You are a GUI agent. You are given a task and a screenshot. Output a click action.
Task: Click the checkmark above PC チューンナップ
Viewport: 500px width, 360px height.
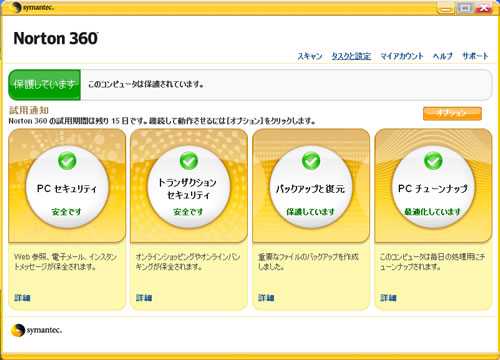click(x=433, y=161)
